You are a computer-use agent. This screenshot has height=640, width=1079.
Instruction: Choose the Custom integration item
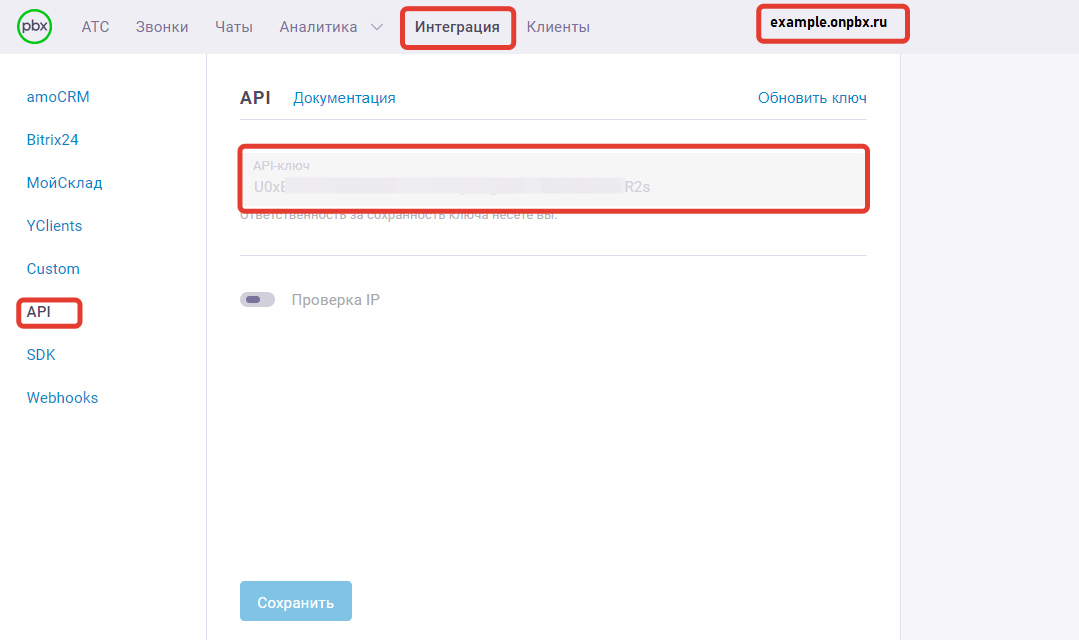click(53, 269)
